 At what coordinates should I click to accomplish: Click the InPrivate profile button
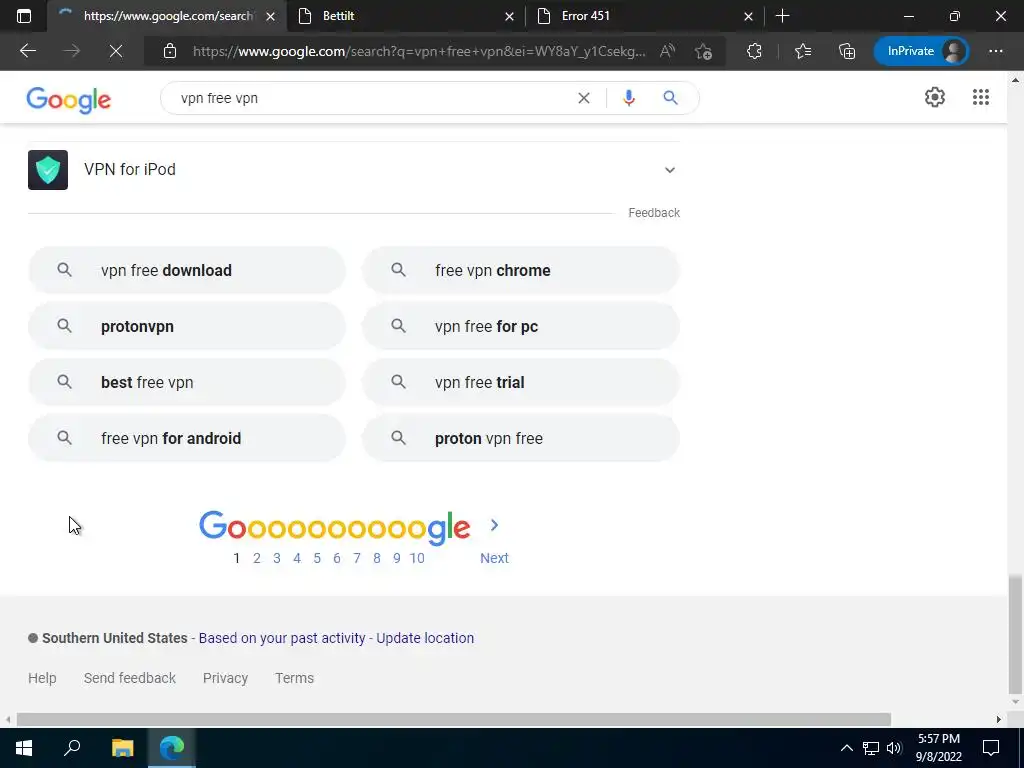pyautogui.click(x=921, y=51)
